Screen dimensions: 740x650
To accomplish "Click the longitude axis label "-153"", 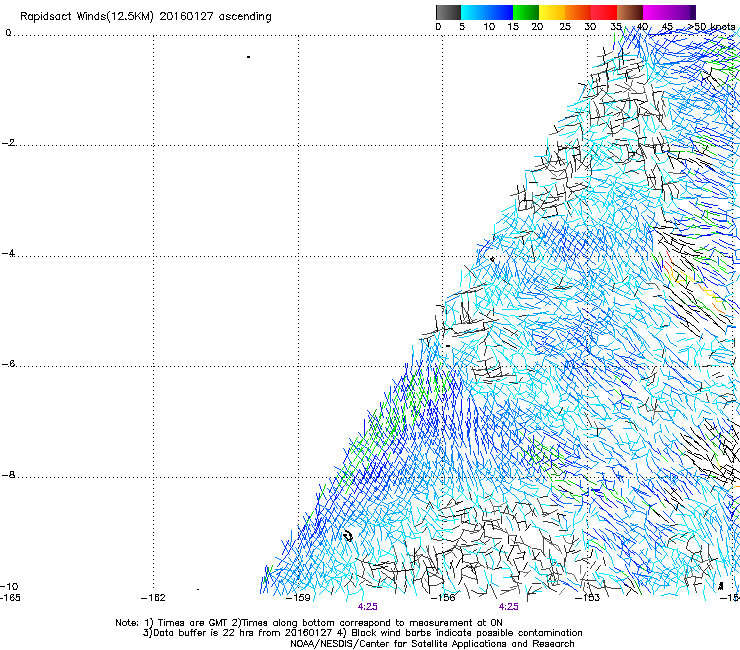I will coord(588,598).
